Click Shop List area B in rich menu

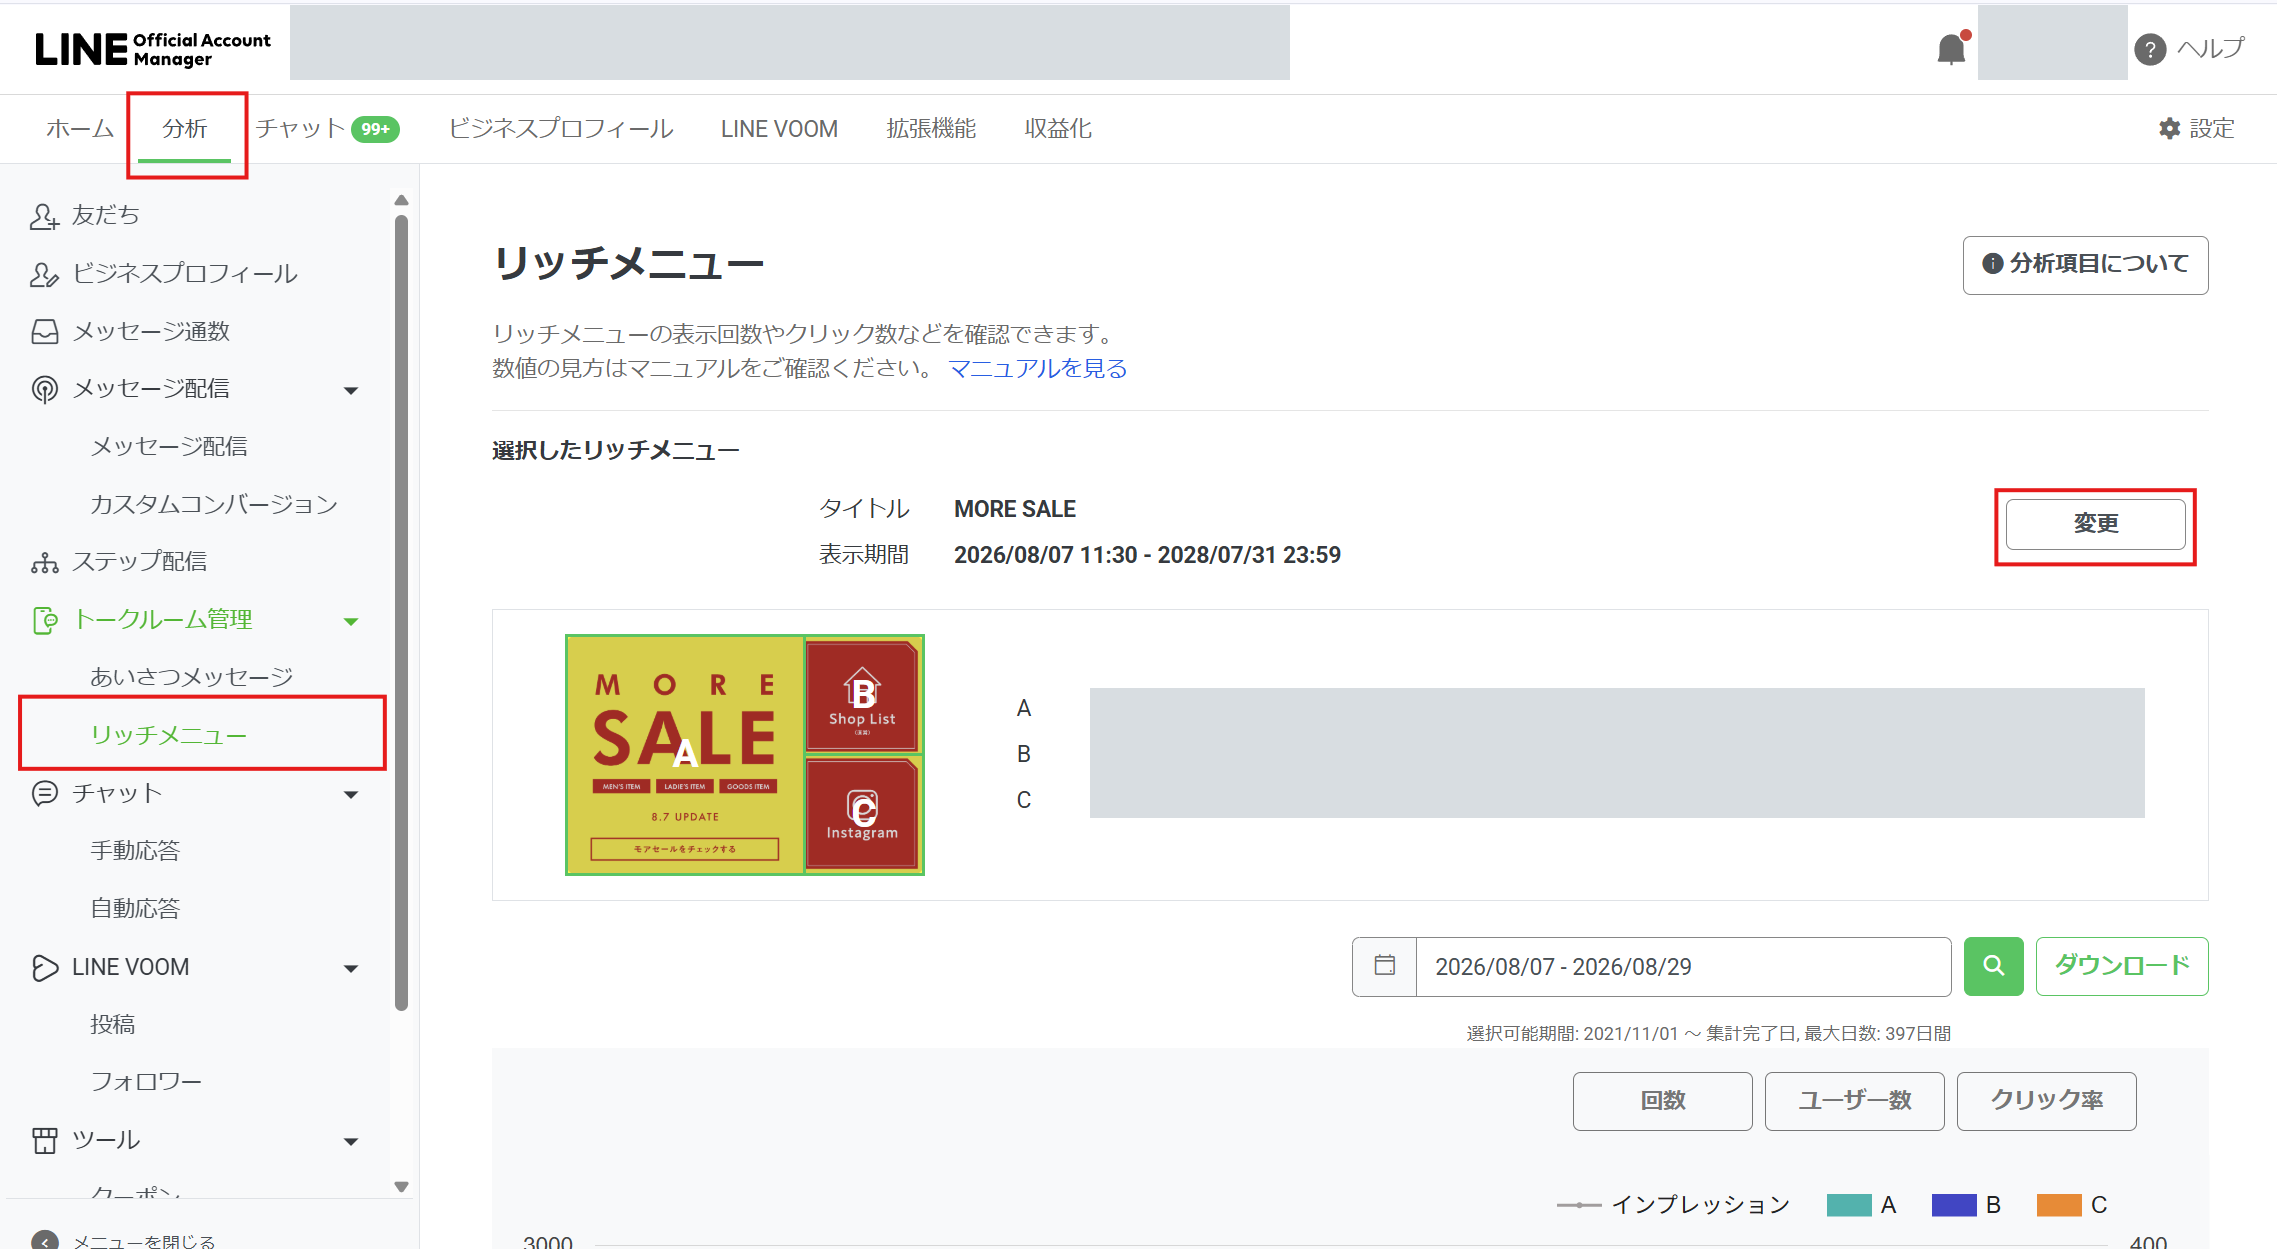862,695
